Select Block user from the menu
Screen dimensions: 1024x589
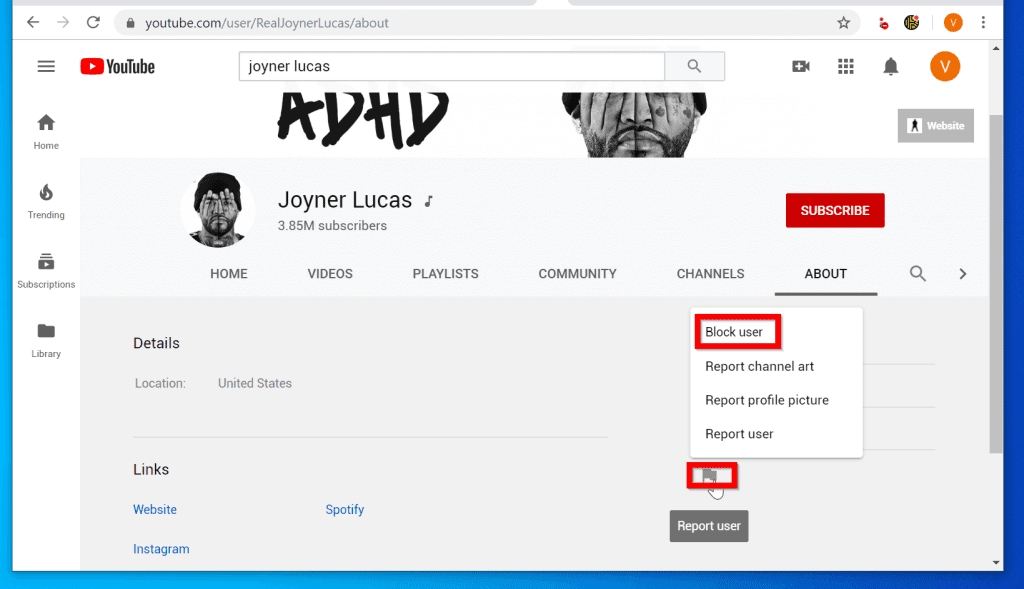point(734,332)
